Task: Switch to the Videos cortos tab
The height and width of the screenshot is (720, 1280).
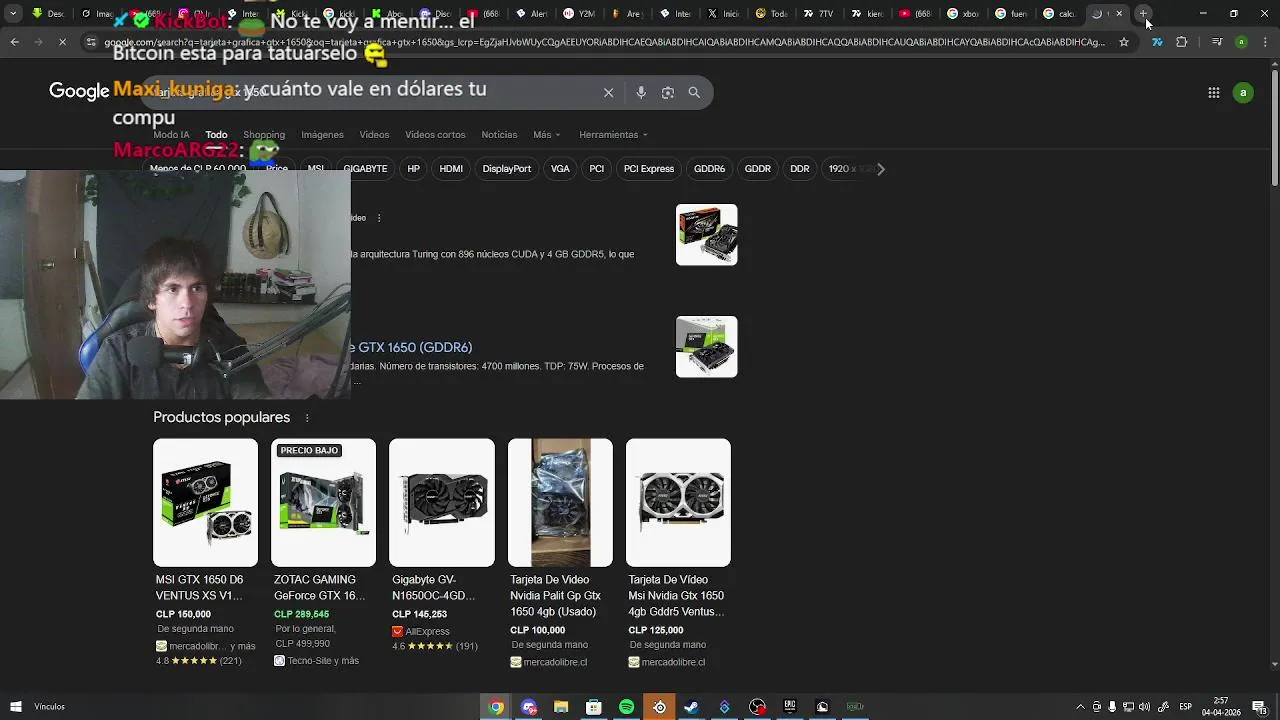Action: coord(435,135)
